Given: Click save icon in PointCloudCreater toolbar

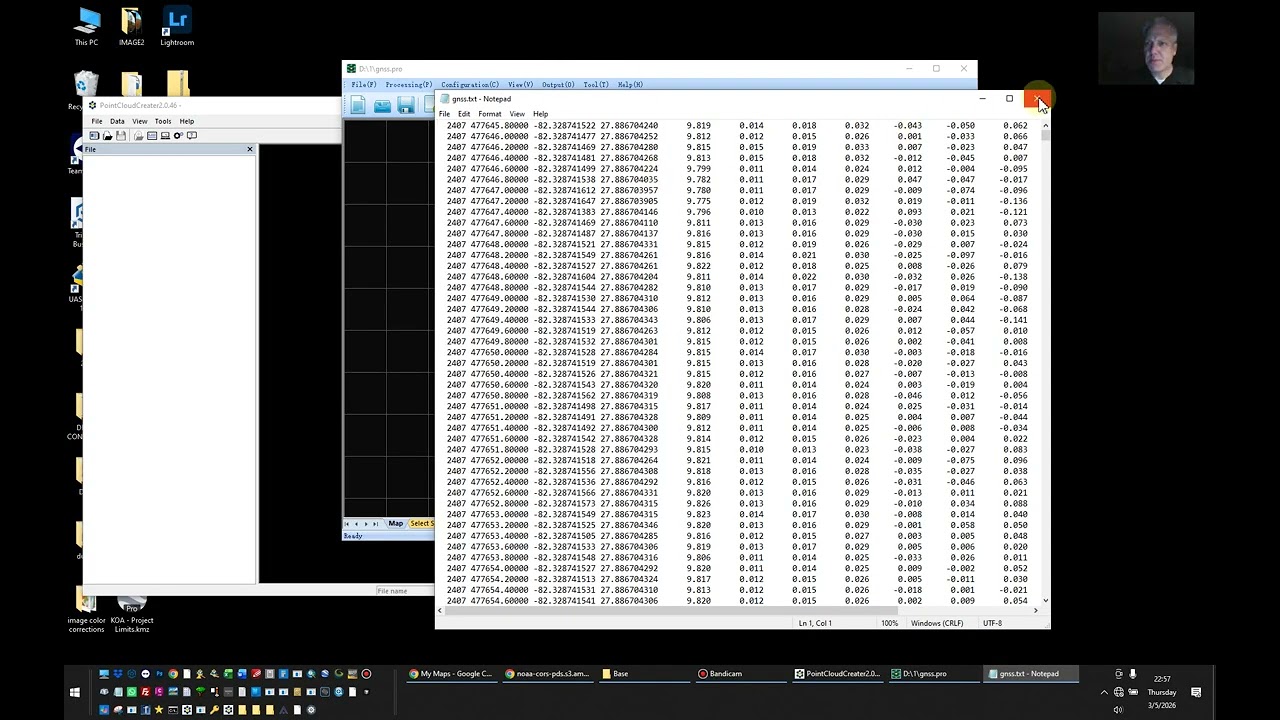Looking at the screenshot, I should (x=120, y=136).
